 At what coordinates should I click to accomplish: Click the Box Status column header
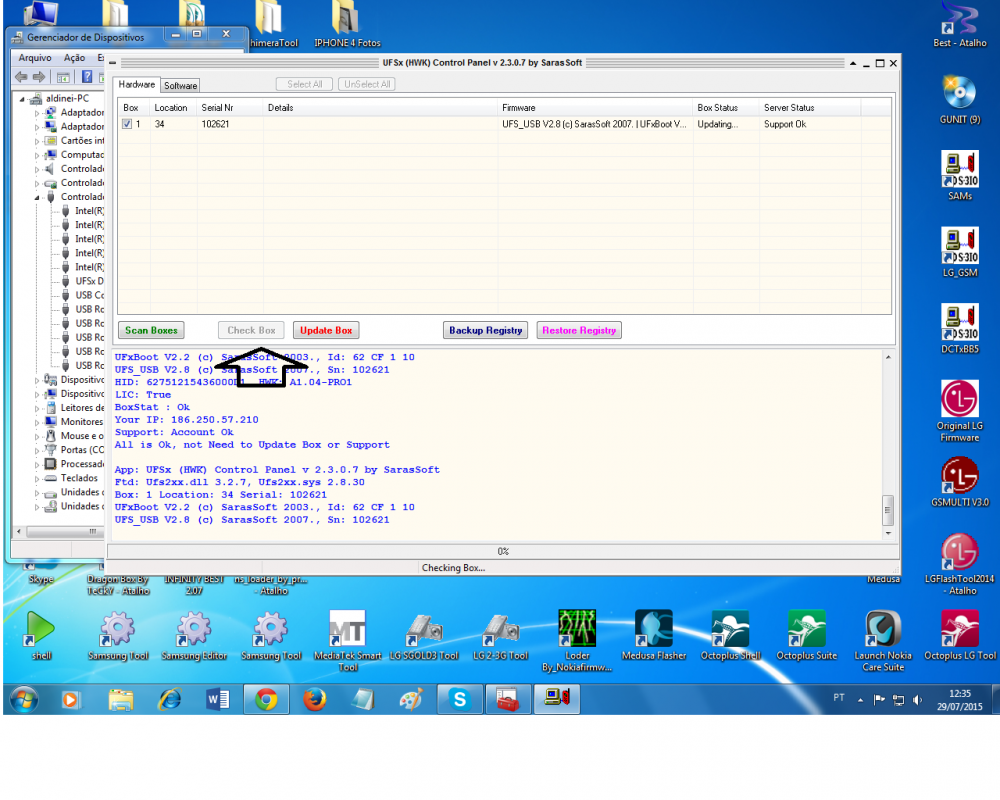click(726, 108)
